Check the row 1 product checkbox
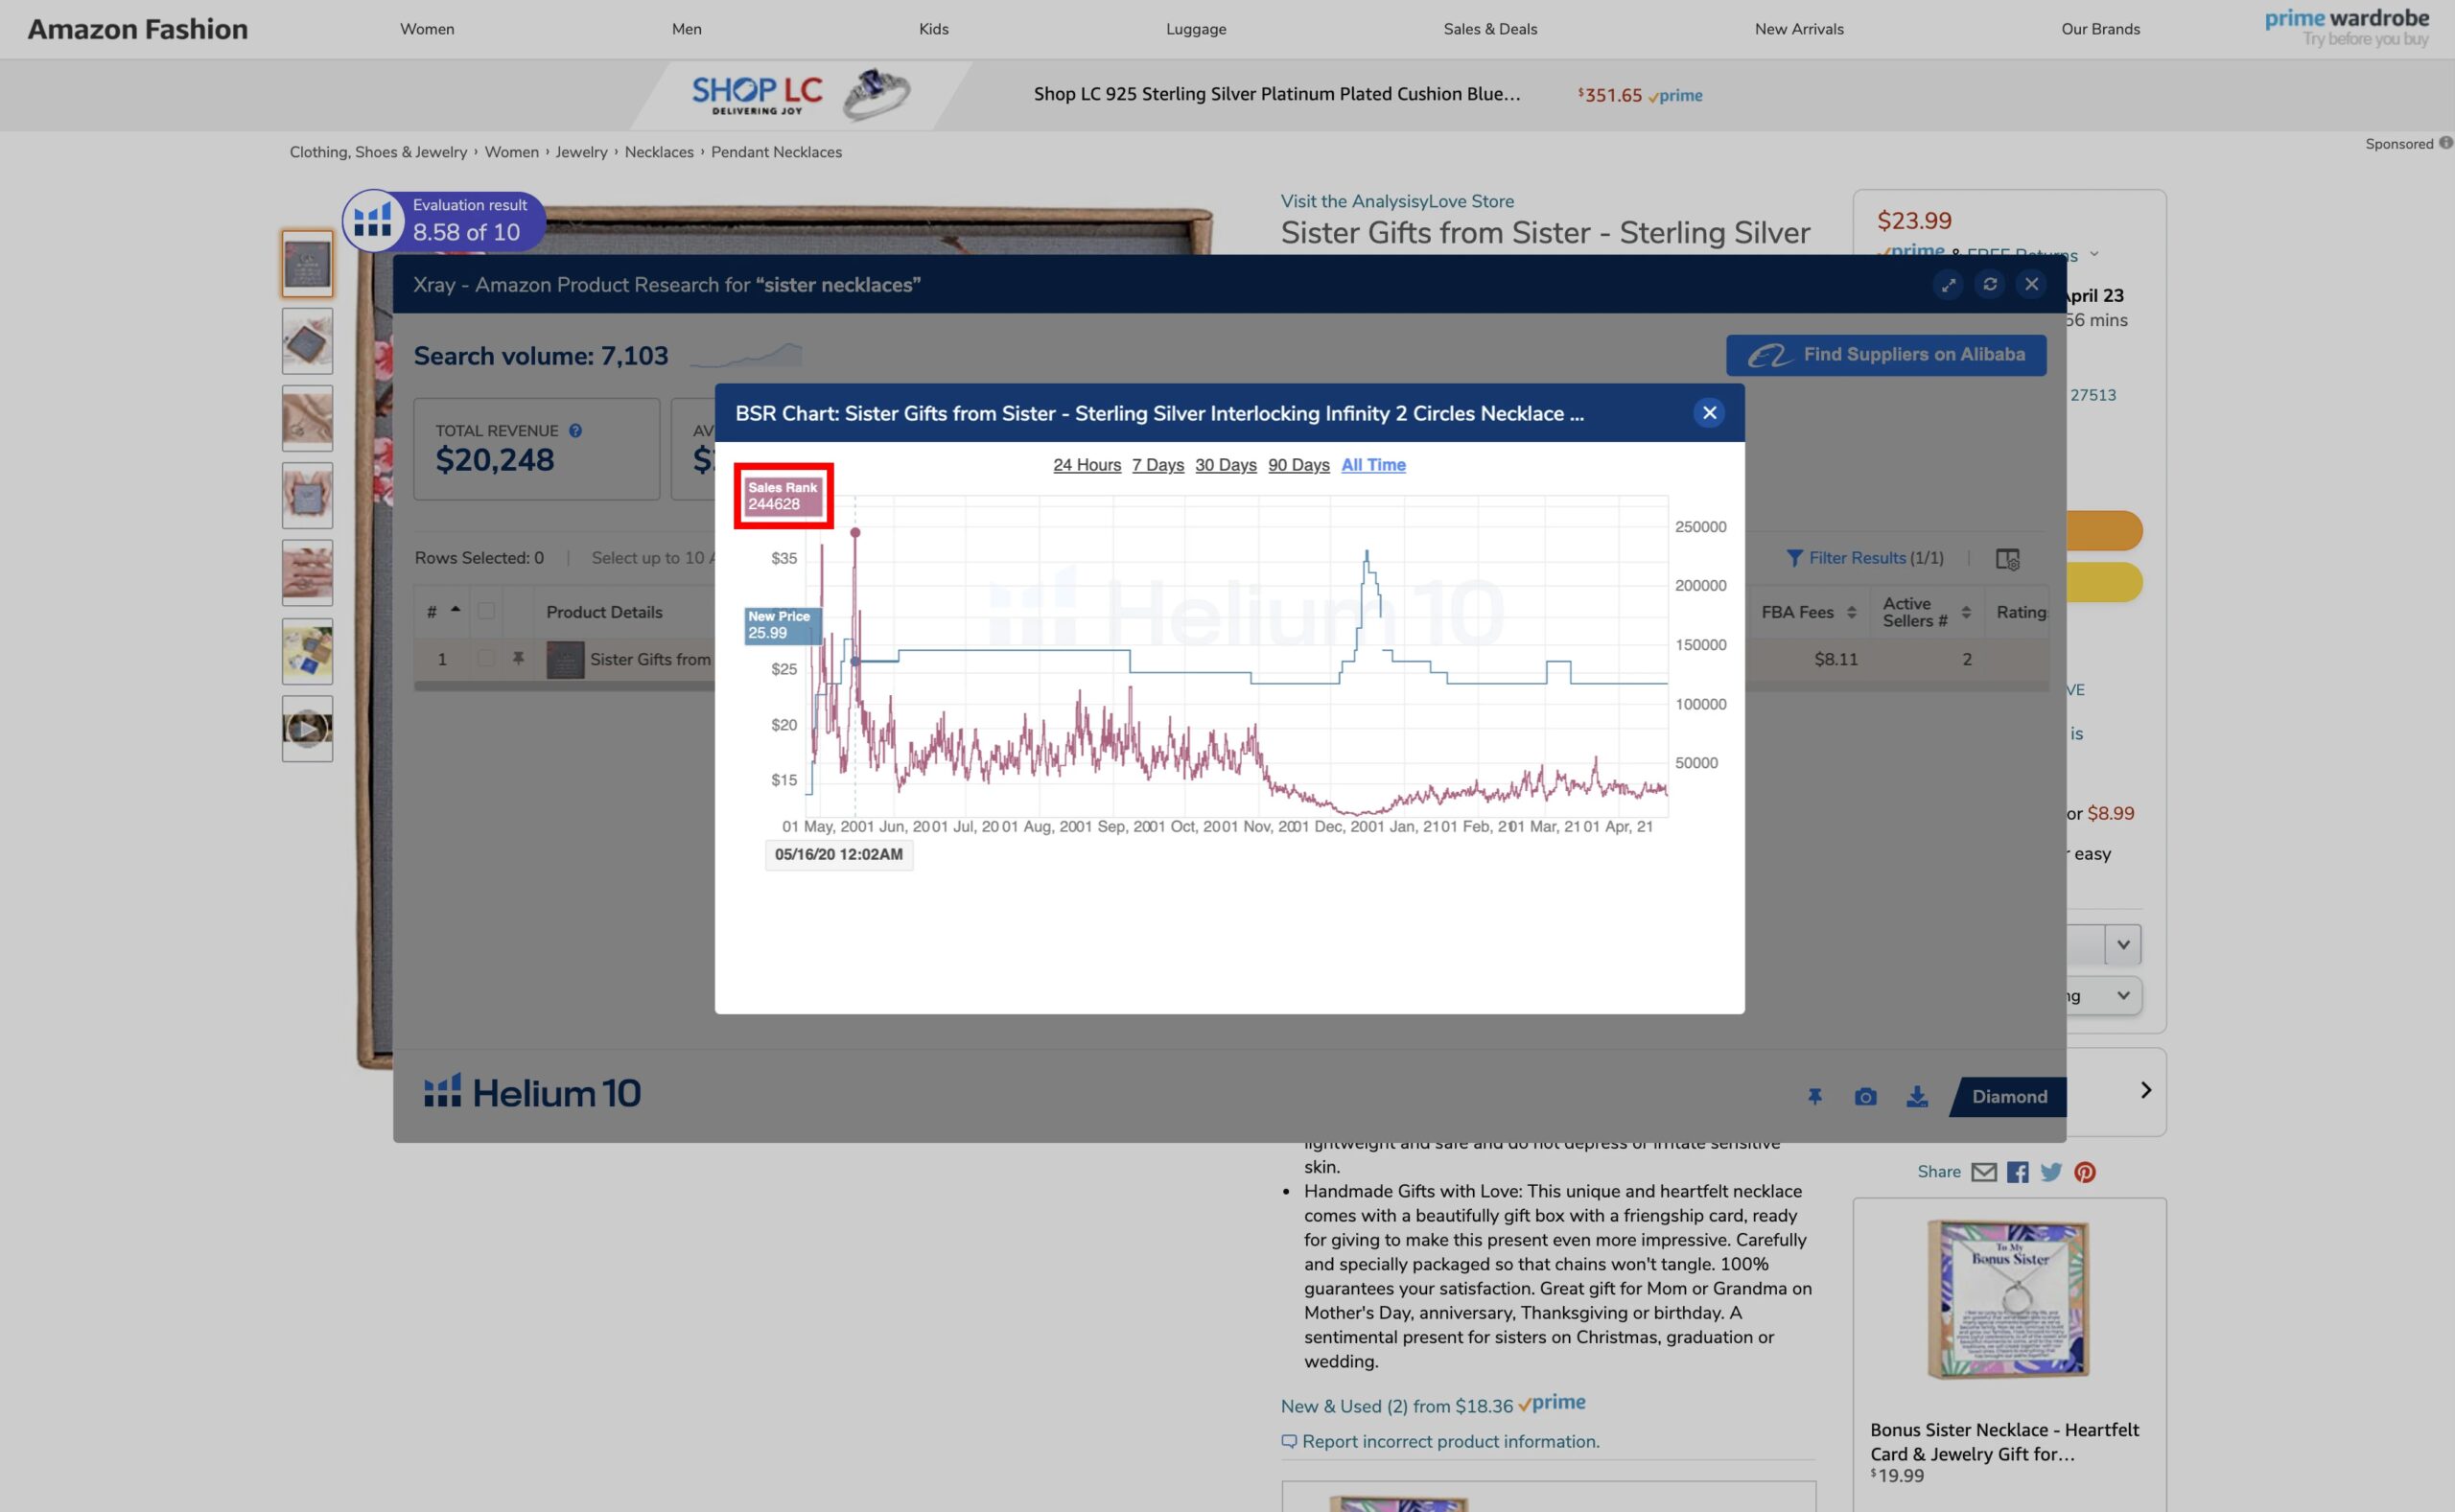2455x1512 pixels. click(486, 659)
